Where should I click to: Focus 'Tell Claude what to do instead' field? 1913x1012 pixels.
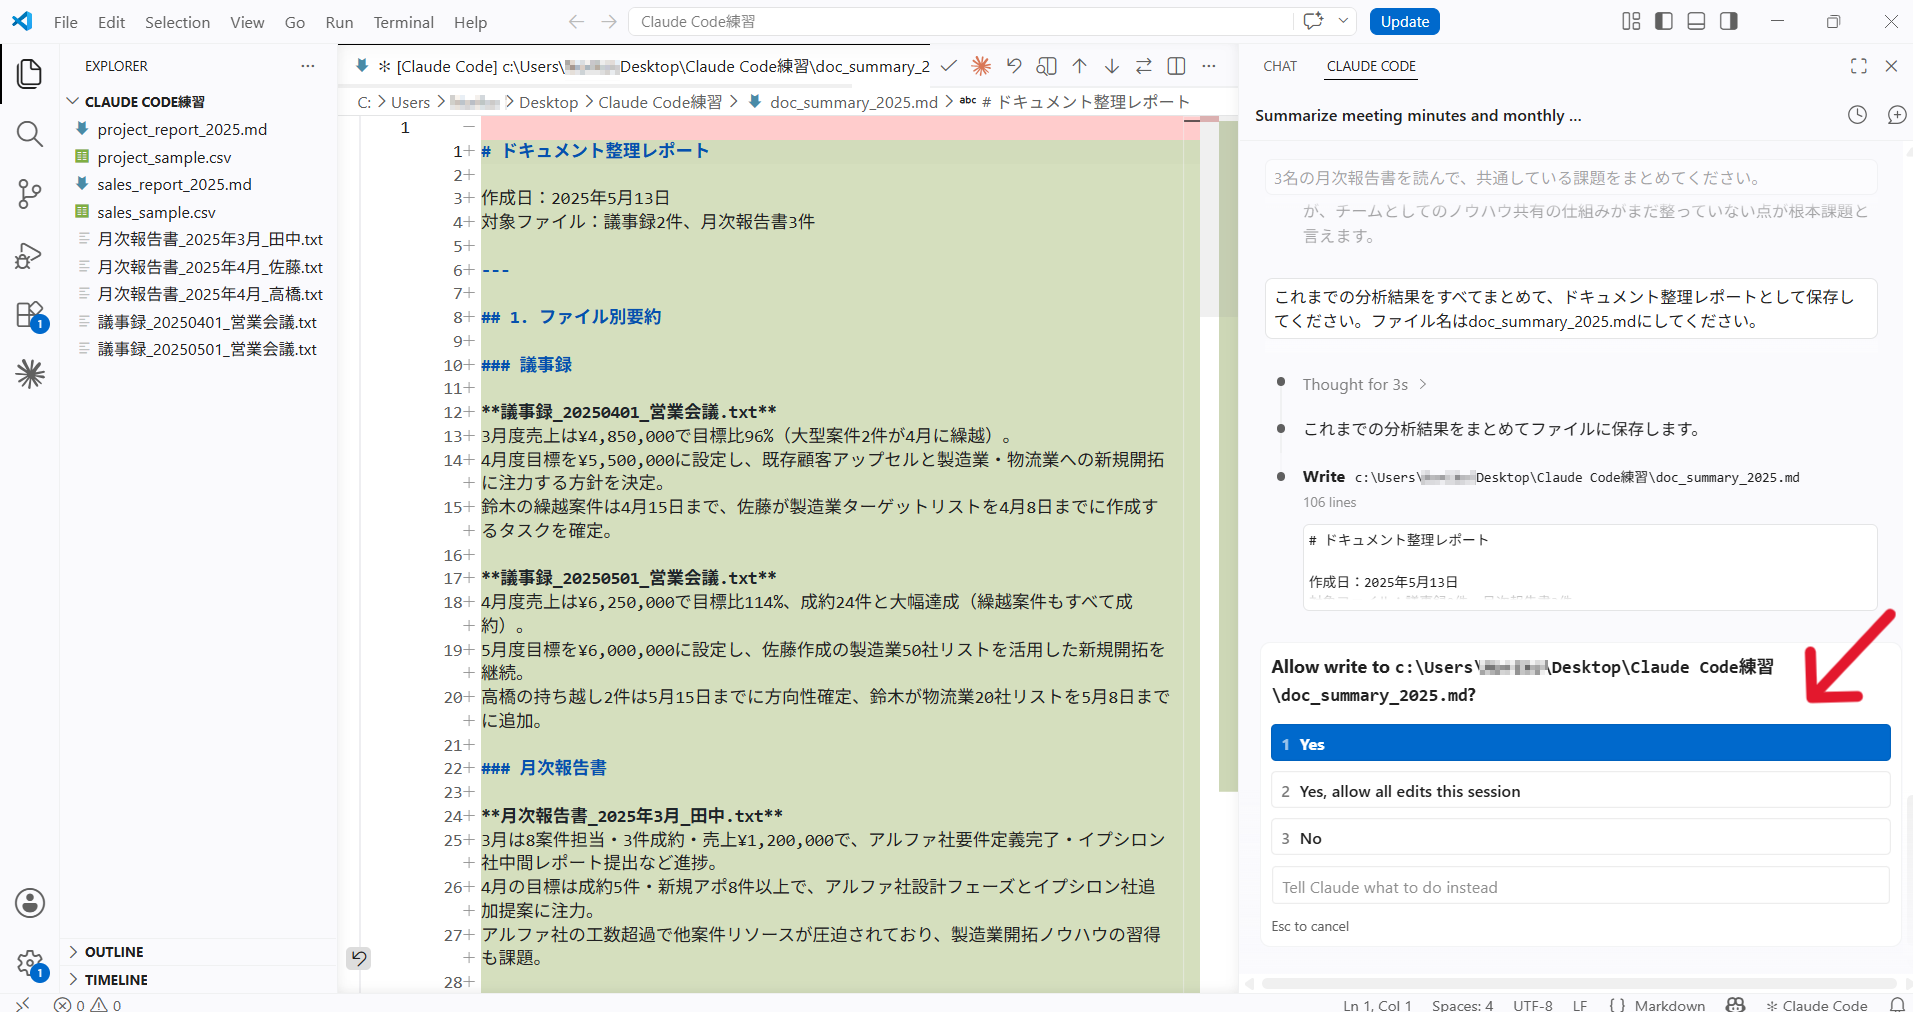pos(1580,886)
